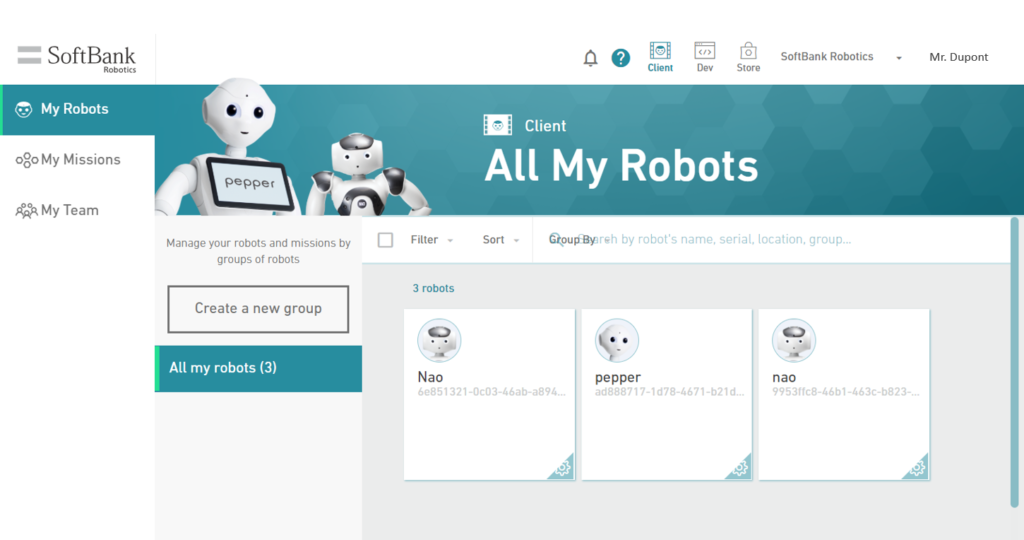
Task: Tick the select-all robots checkbox
Action: [x=385, y=240]
